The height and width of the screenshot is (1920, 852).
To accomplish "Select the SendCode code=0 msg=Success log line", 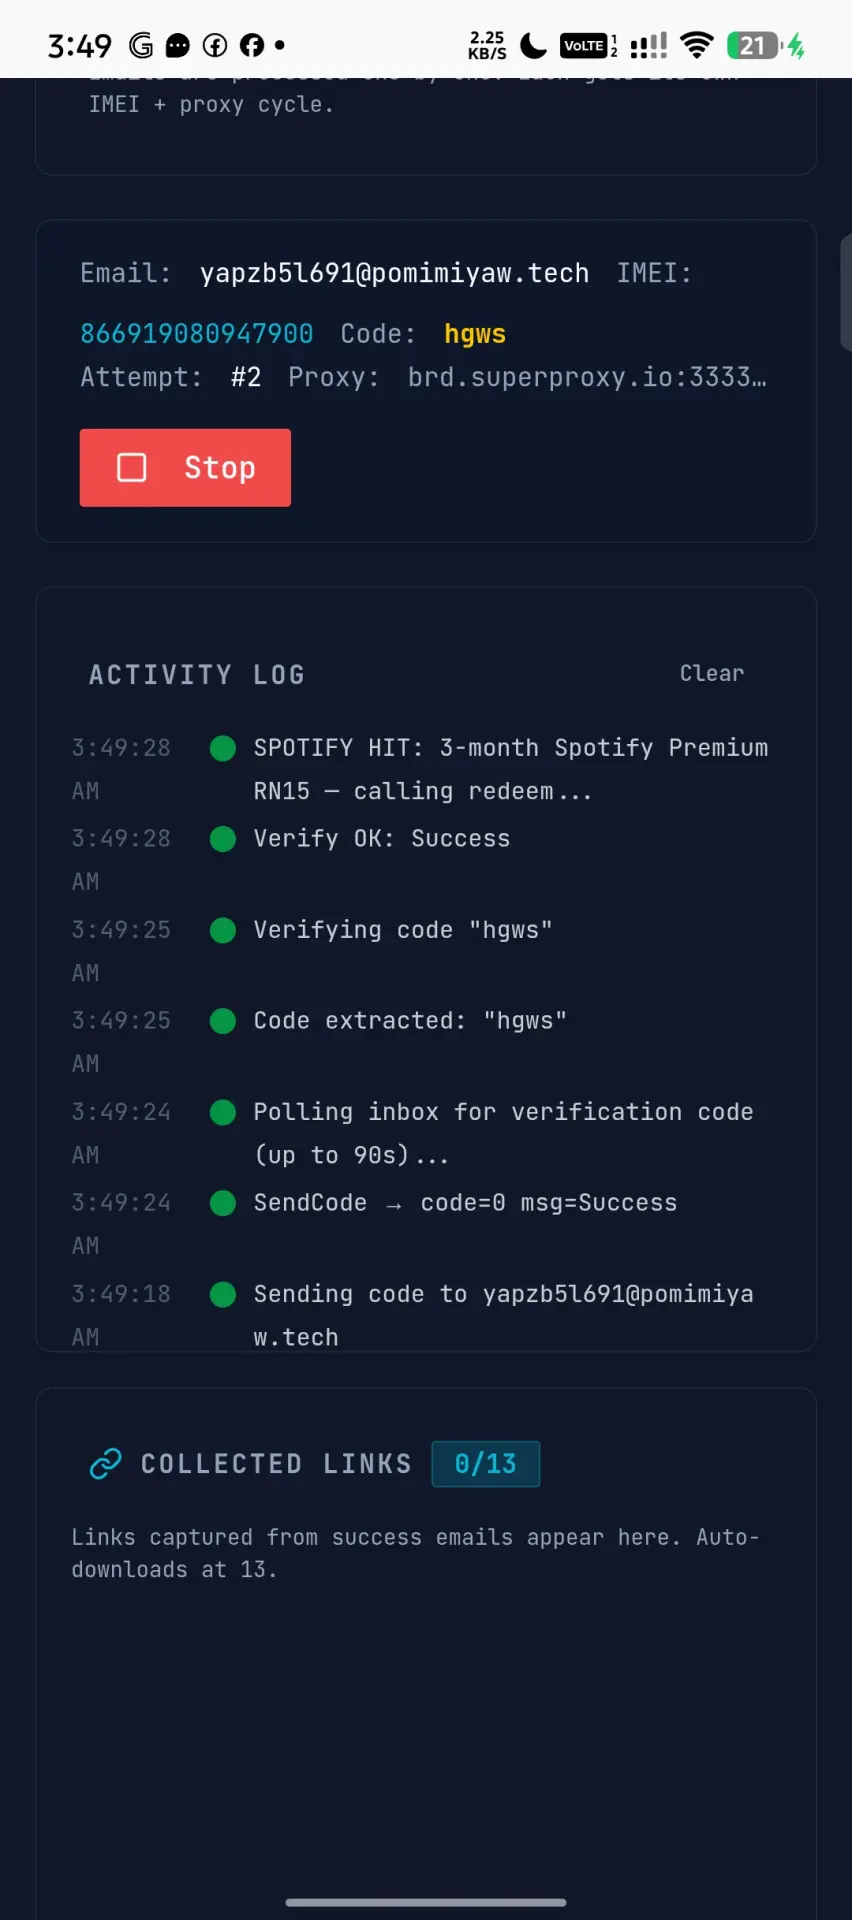I will (465, 1203).
